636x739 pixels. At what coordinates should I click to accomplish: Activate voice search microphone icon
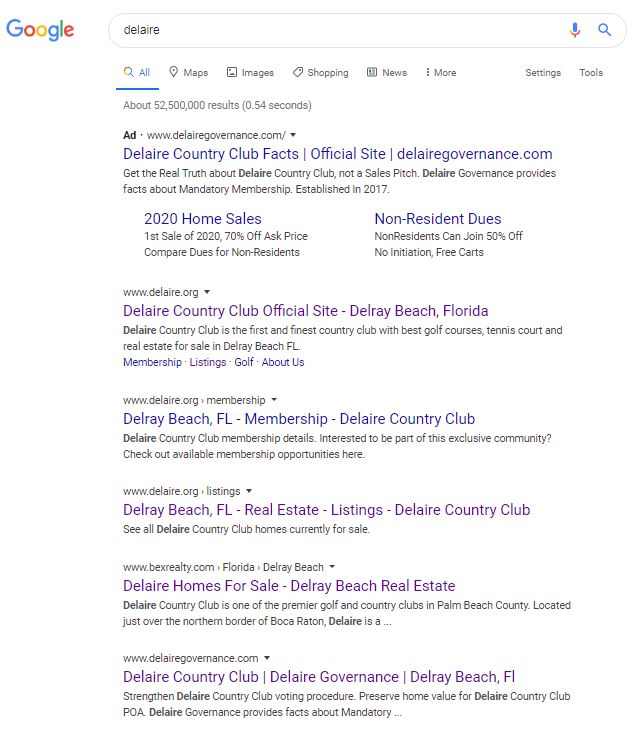pos(575,30)
